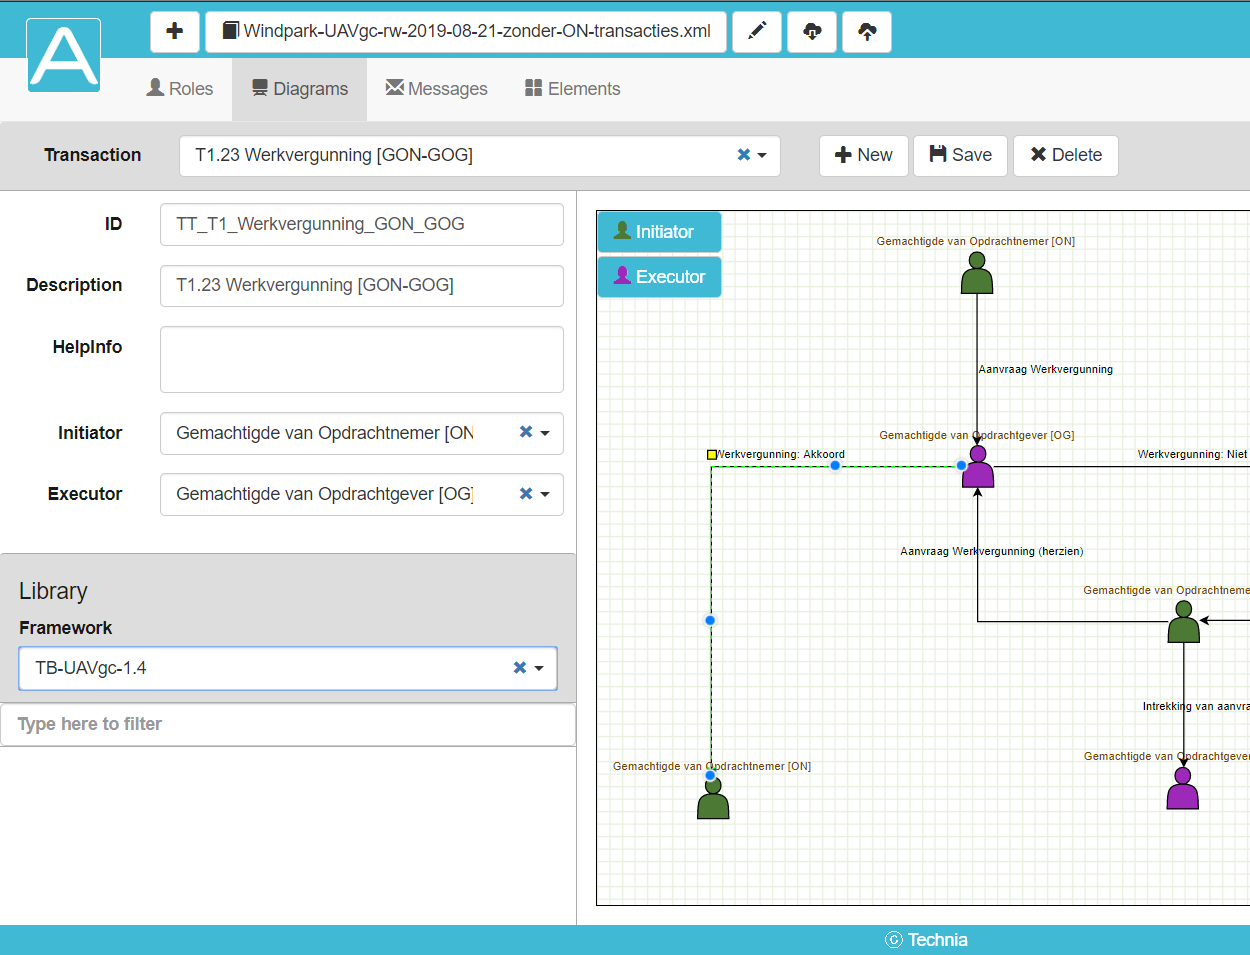Image resolution: width=1250 pixels, height=955 pixels.
Task: Clear the Transaction selection with the X
Action: pyautogui.click(x=743, y=155)
